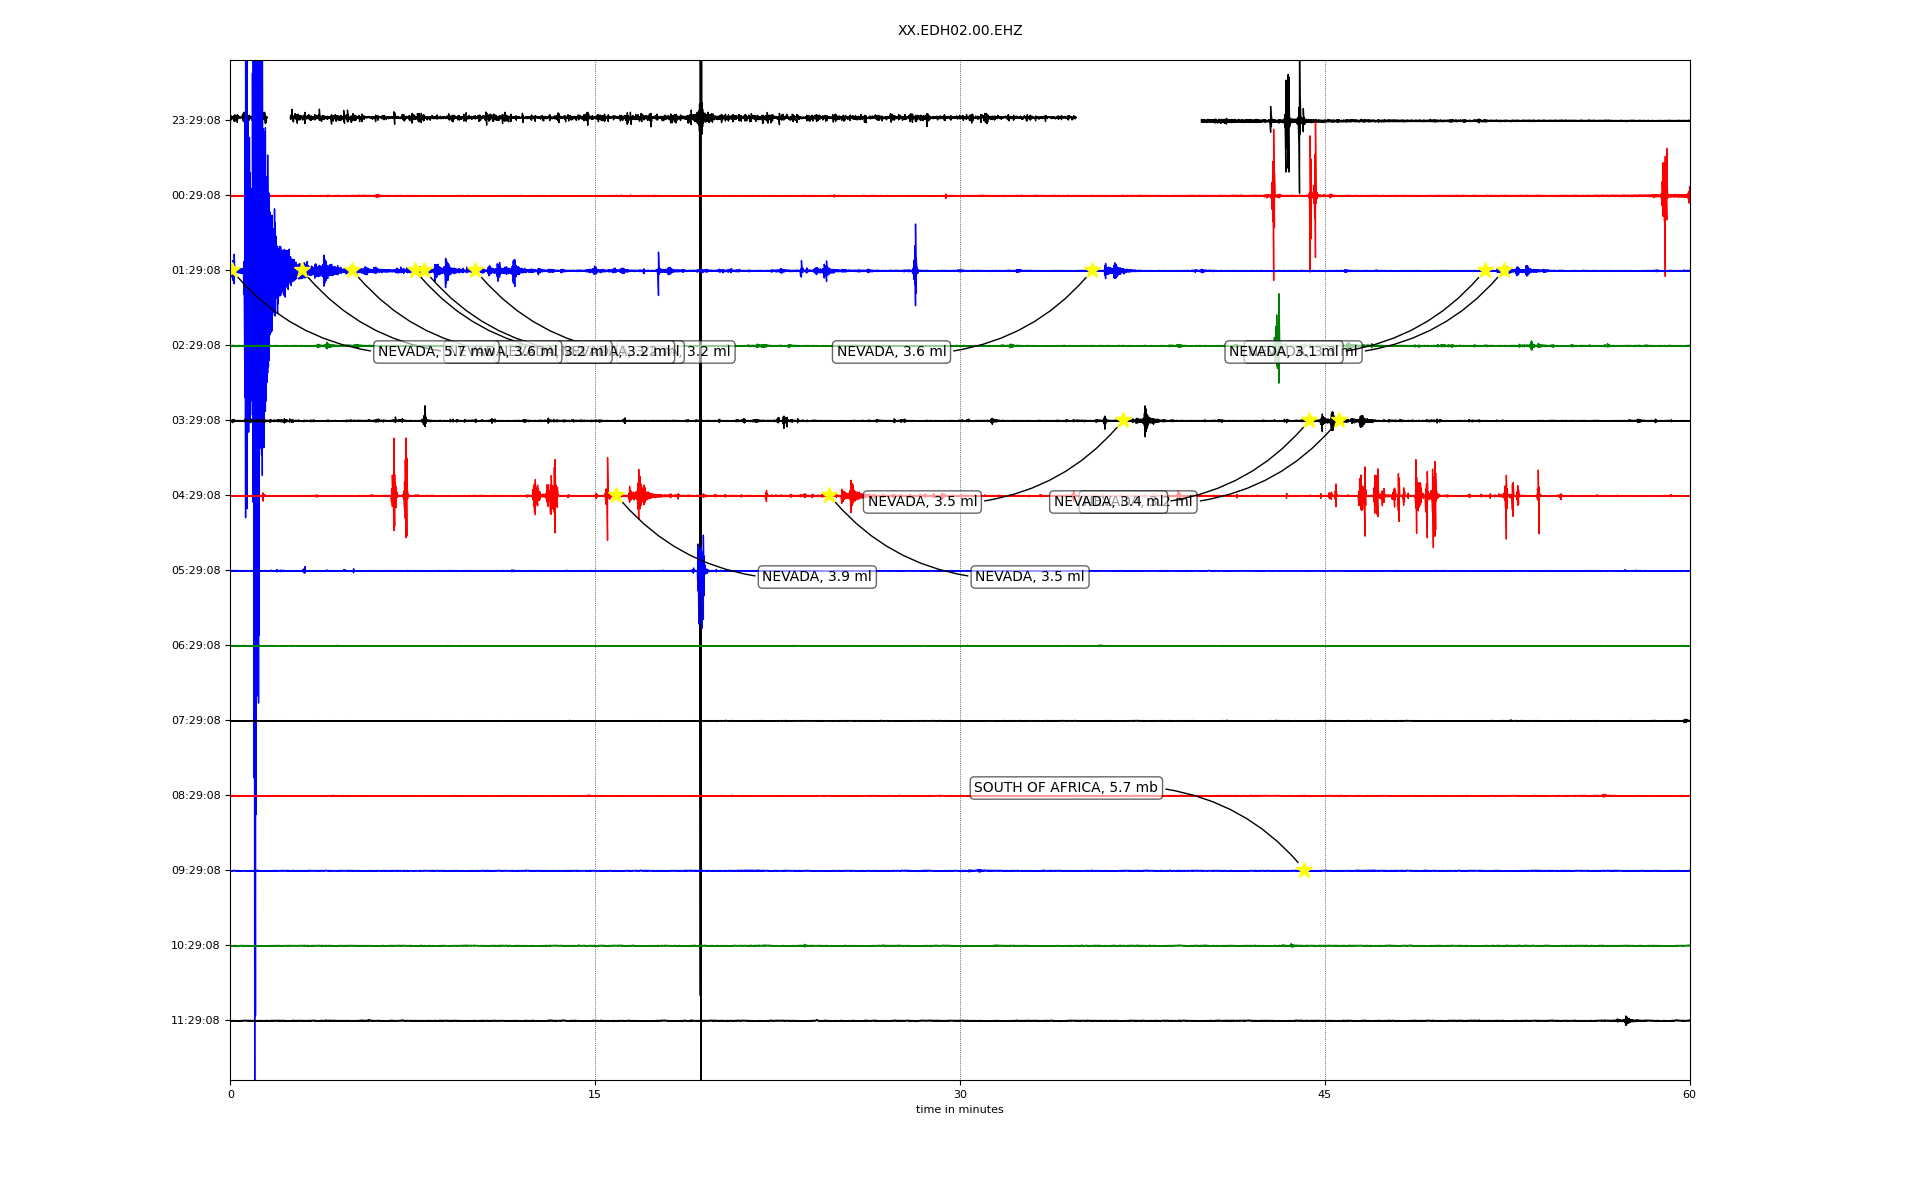Screen dimensions: 1920x1200
Task: Click the star on the blue trace near 35 minutes
Action: tap(1092, 270)
